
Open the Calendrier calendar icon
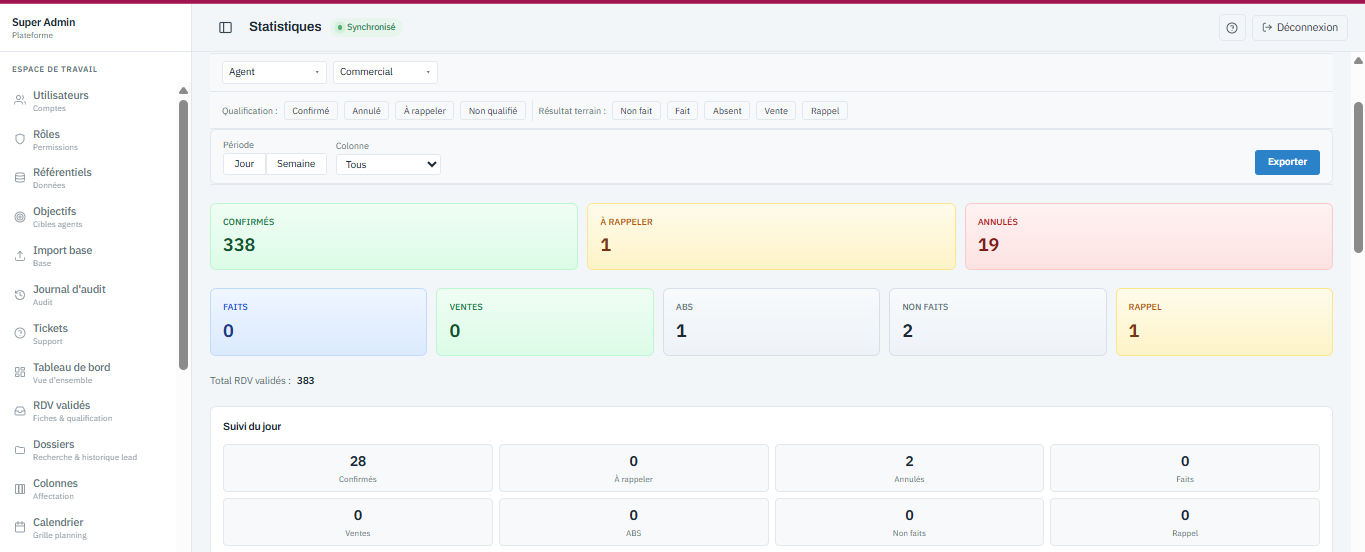point(20,528)
